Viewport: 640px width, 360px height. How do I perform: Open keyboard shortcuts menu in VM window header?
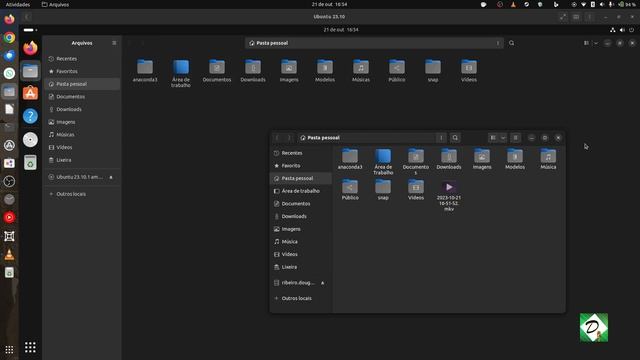pos(576,17)
